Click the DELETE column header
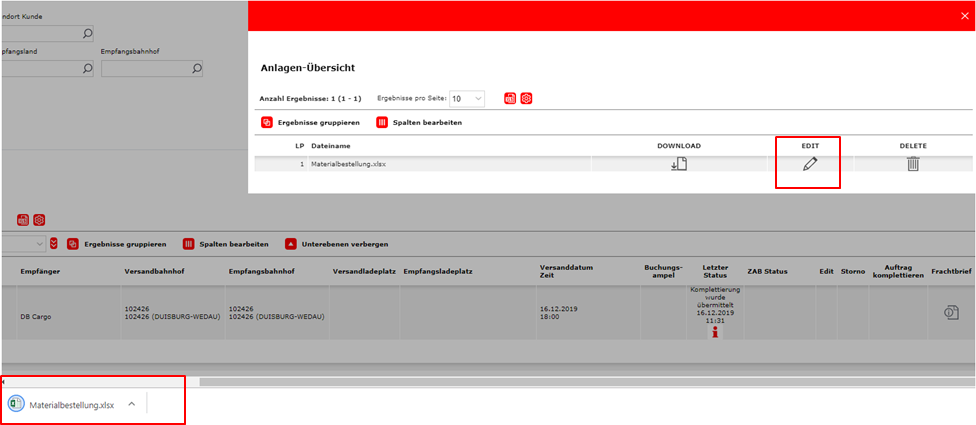 click(913, 146)
